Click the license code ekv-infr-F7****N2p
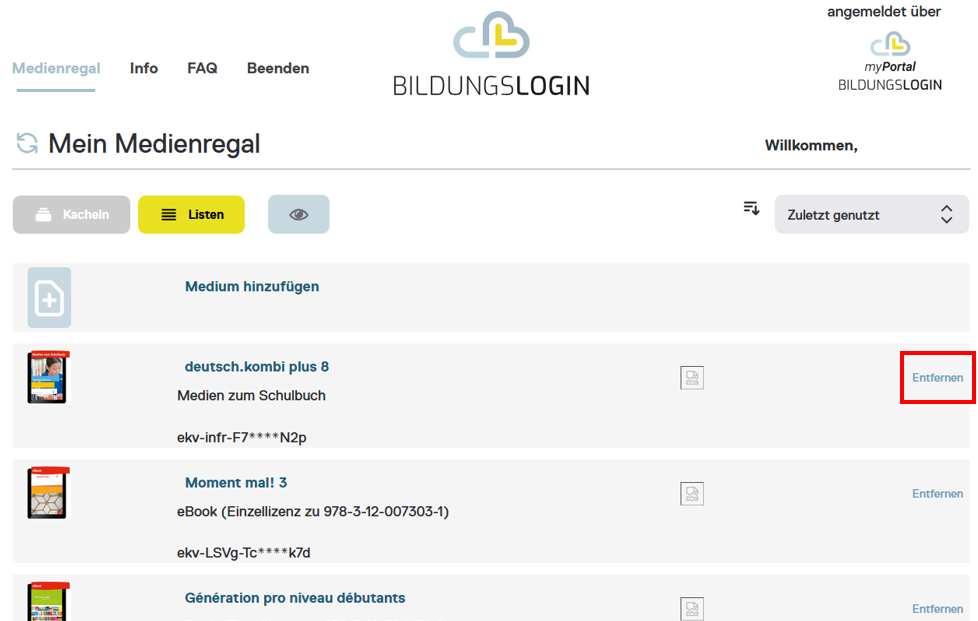The height and width of the screenshot is (621, 978). click(x=242, y=438)
